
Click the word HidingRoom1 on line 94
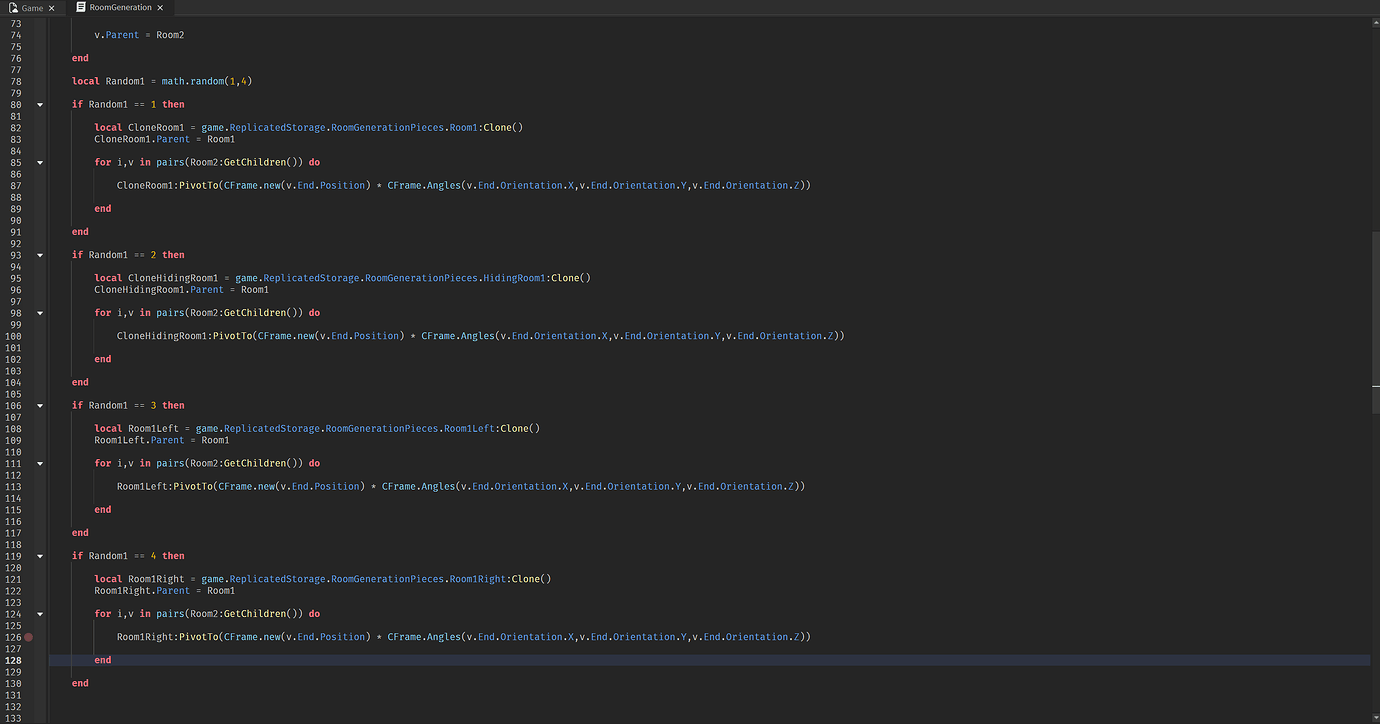(514, 277)
